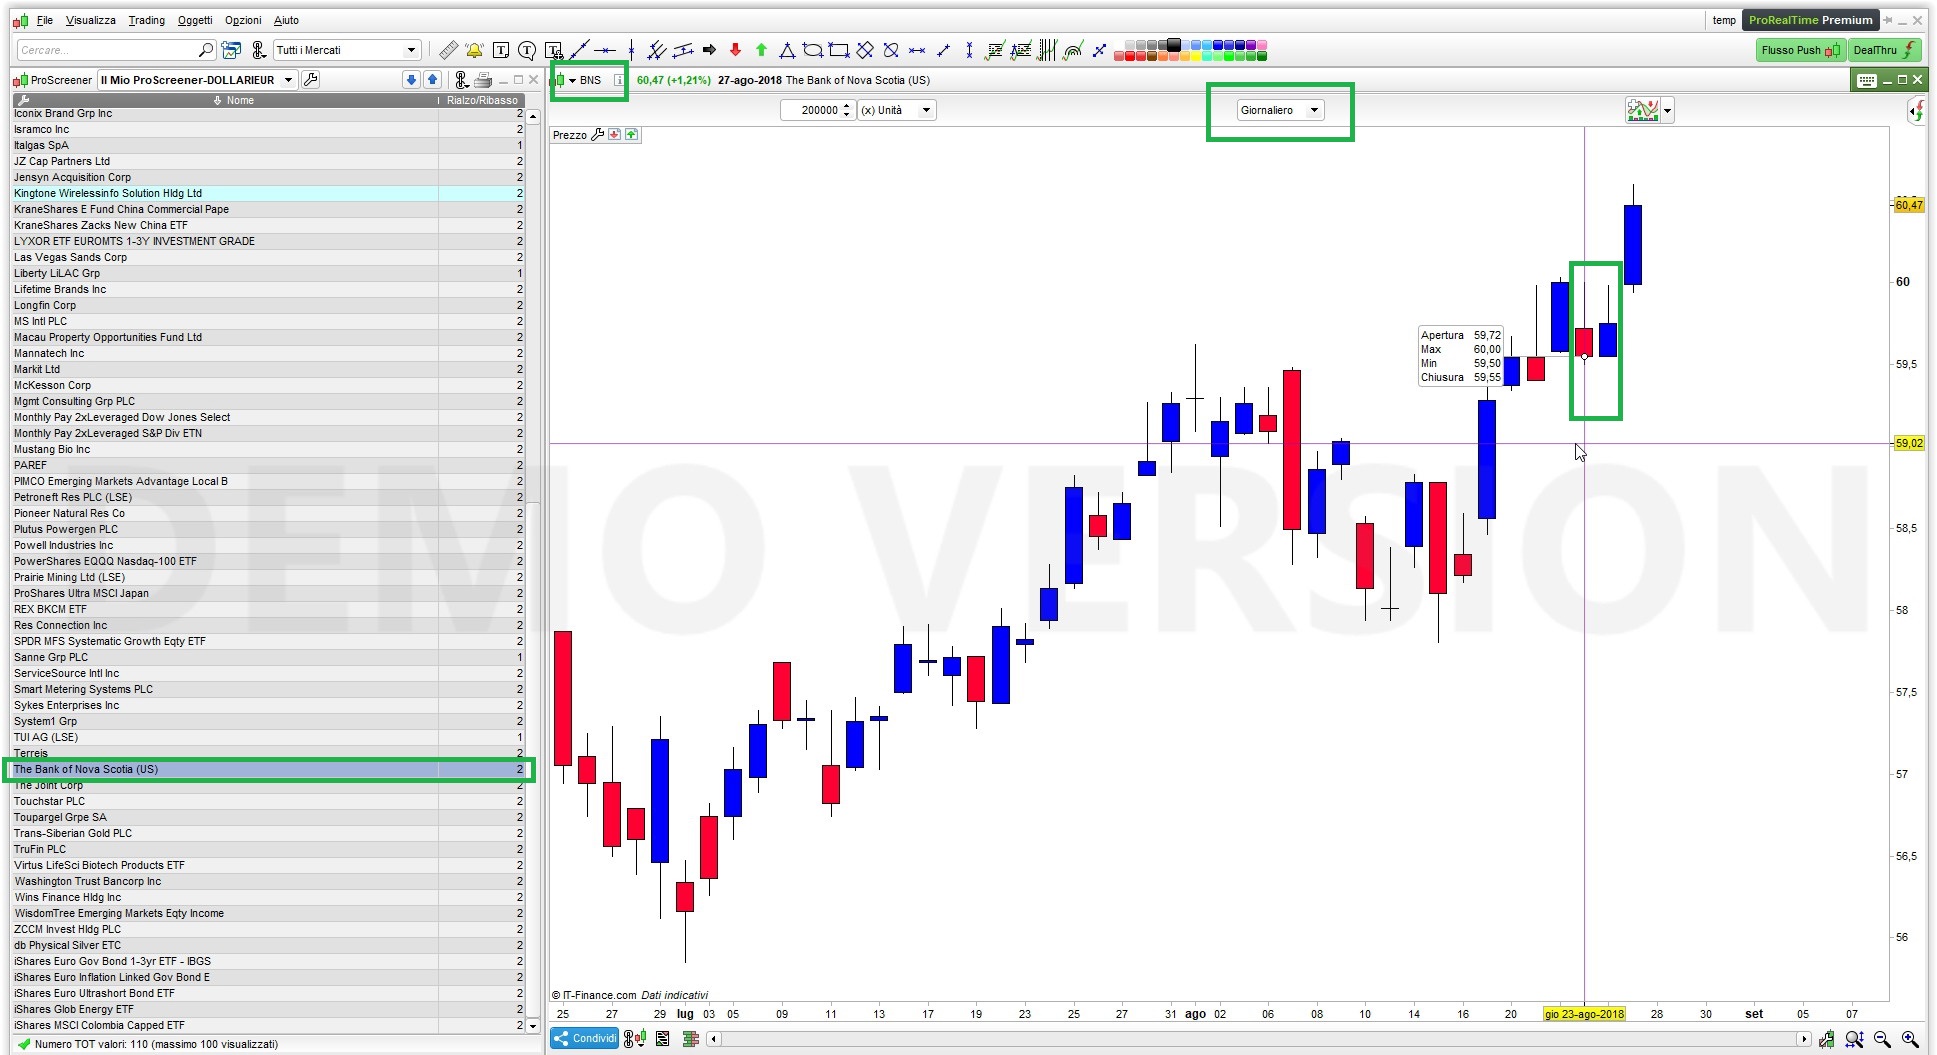Select Pioneer Natural Res Co row
1937x1055 pixels.
[x=268, y=513]
